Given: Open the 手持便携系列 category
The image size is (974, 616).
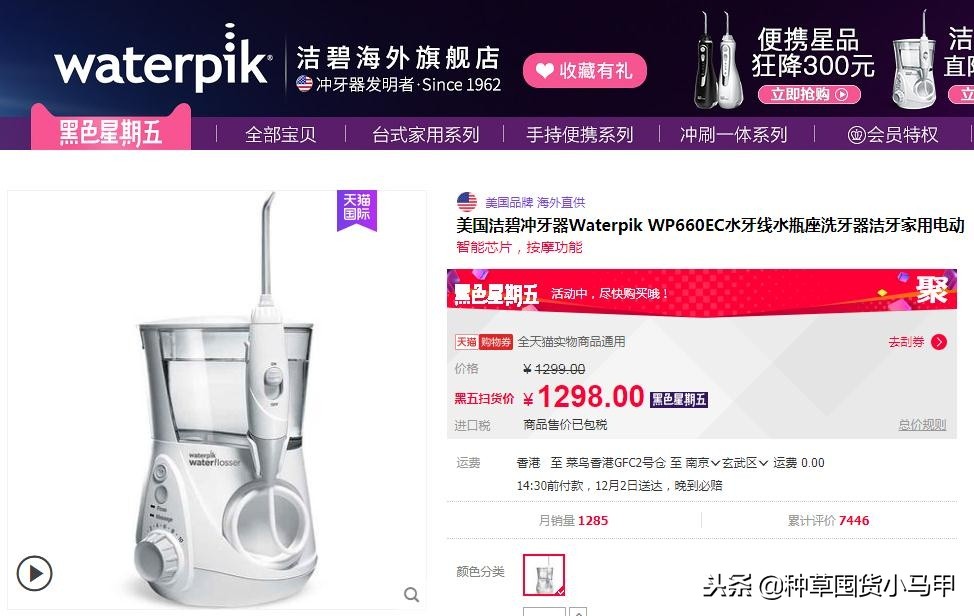Looking at the screenshot, I should coord(580,134).
